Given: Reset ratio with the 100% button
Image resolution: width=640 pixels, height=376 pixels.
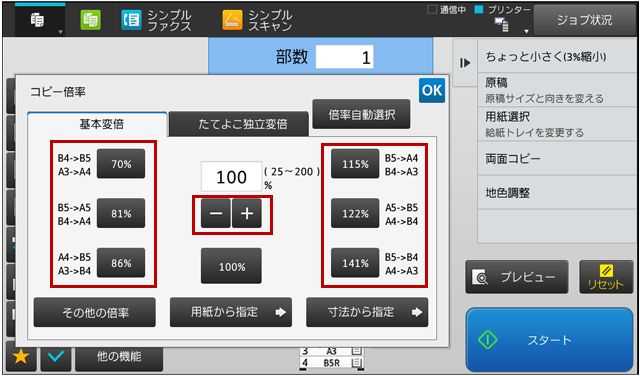Looking at the screenshot, I should tap(231, 266).
